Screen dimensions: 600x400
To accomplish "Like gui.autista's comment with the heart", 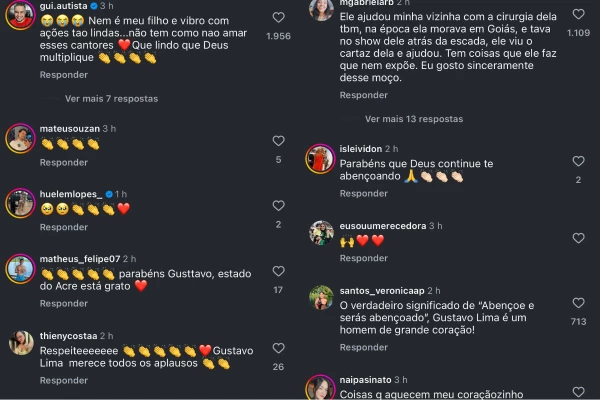I will click(x=278, y=17).
